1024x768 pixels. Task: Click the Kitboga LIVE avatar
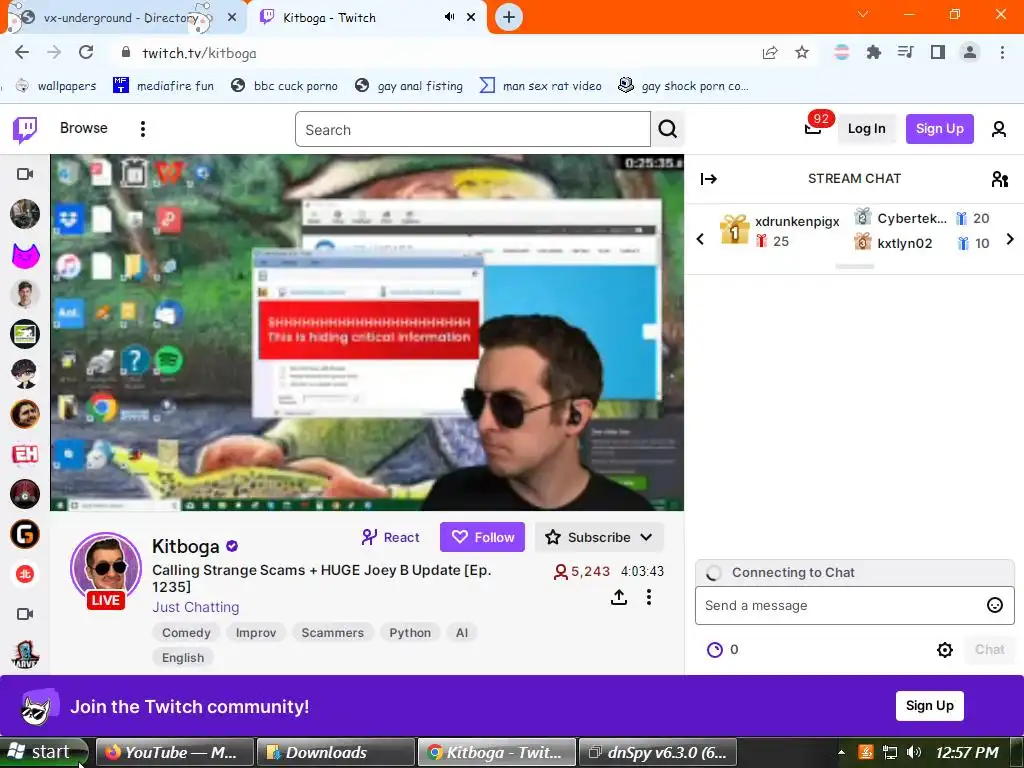[105, 571]
